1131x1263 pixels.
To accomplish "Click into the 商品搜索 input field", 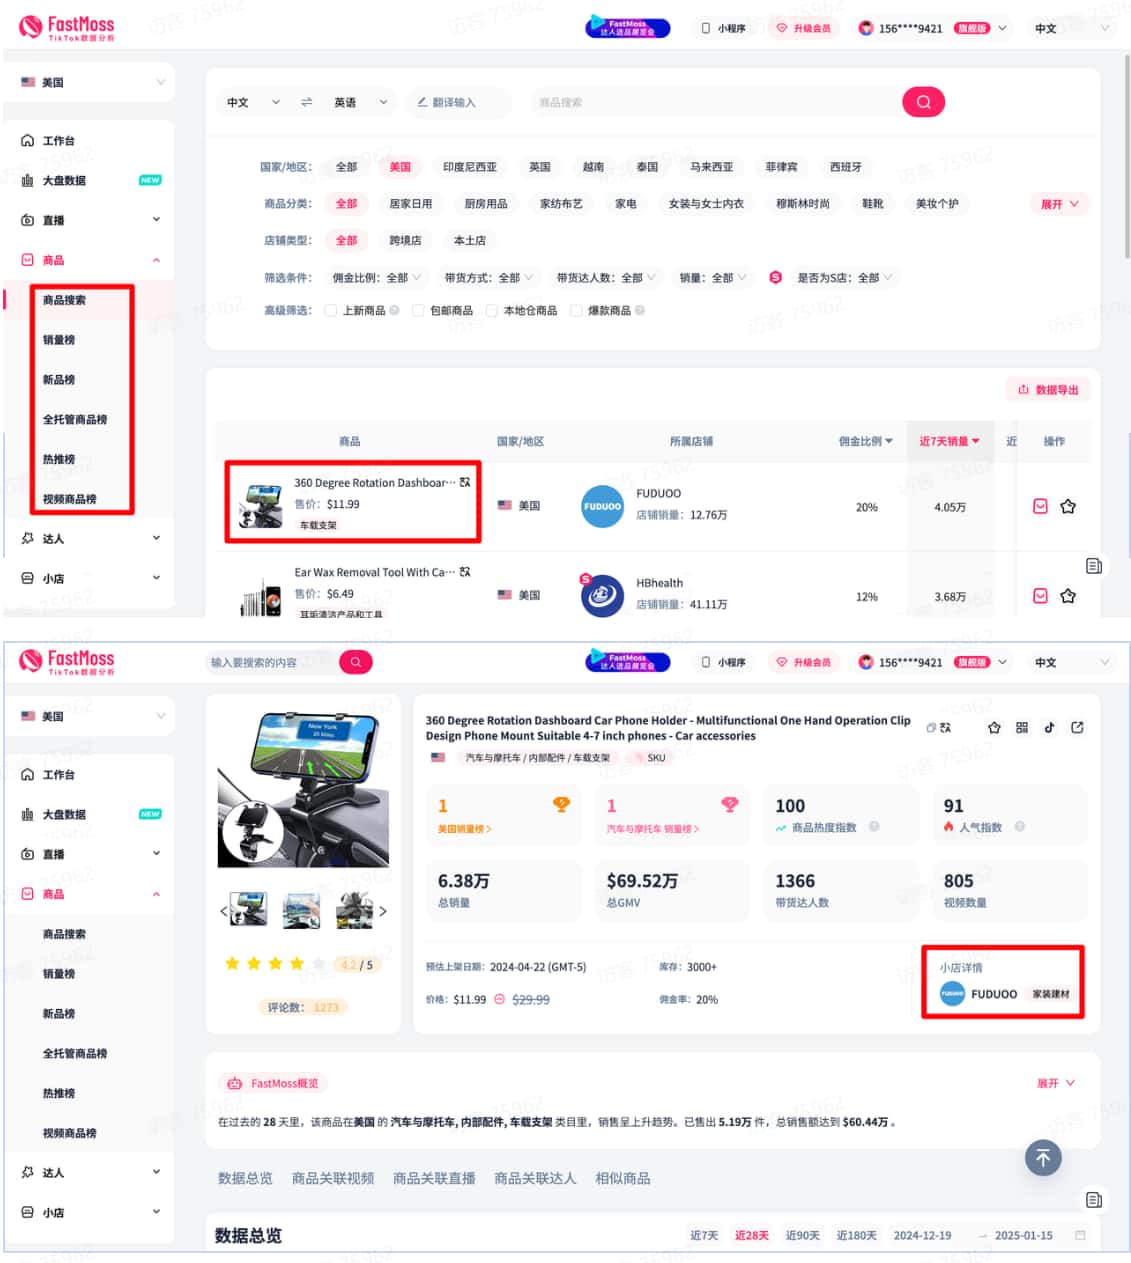I will (x=715, y=102).
